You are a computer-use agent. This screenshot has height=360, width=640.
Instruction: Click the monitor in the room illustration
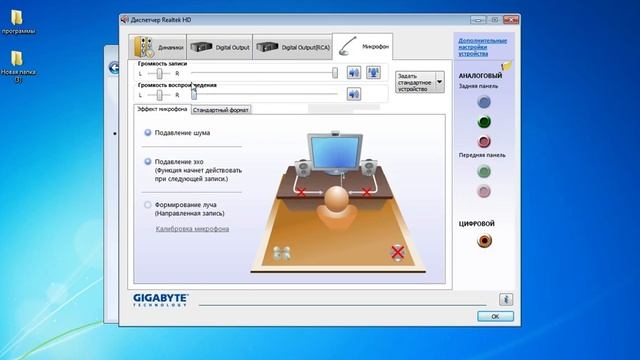pos(335,153)
